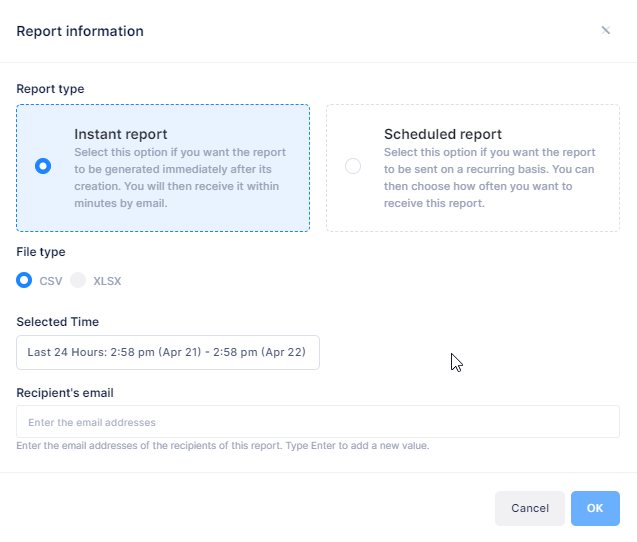Choose the XLSX file type radio
637x542 pixels.
coord(78,281)
